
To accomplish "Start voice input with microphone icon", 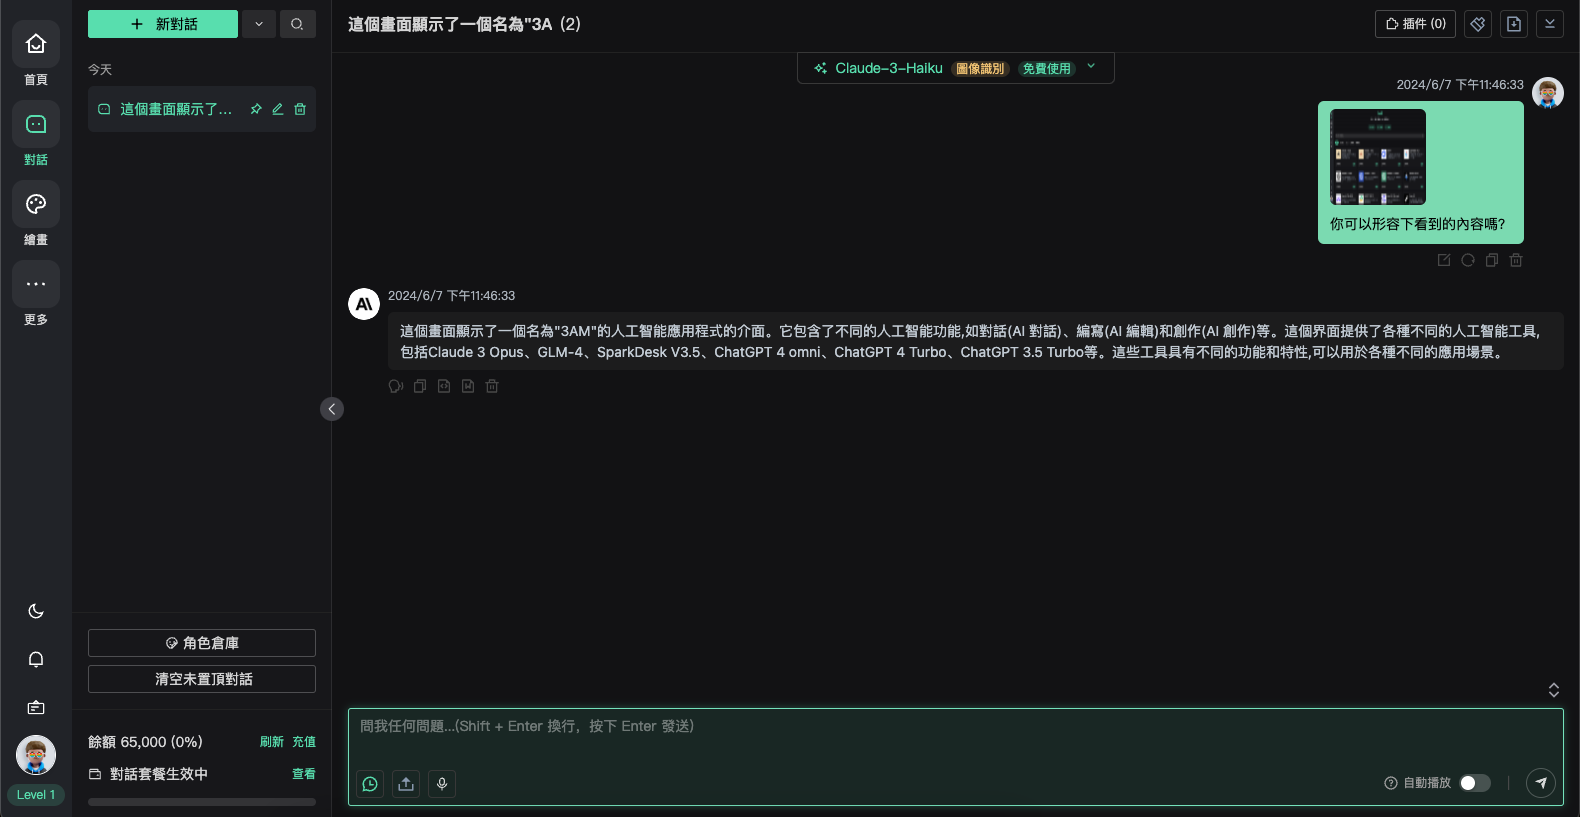I will tap(442, 784).
